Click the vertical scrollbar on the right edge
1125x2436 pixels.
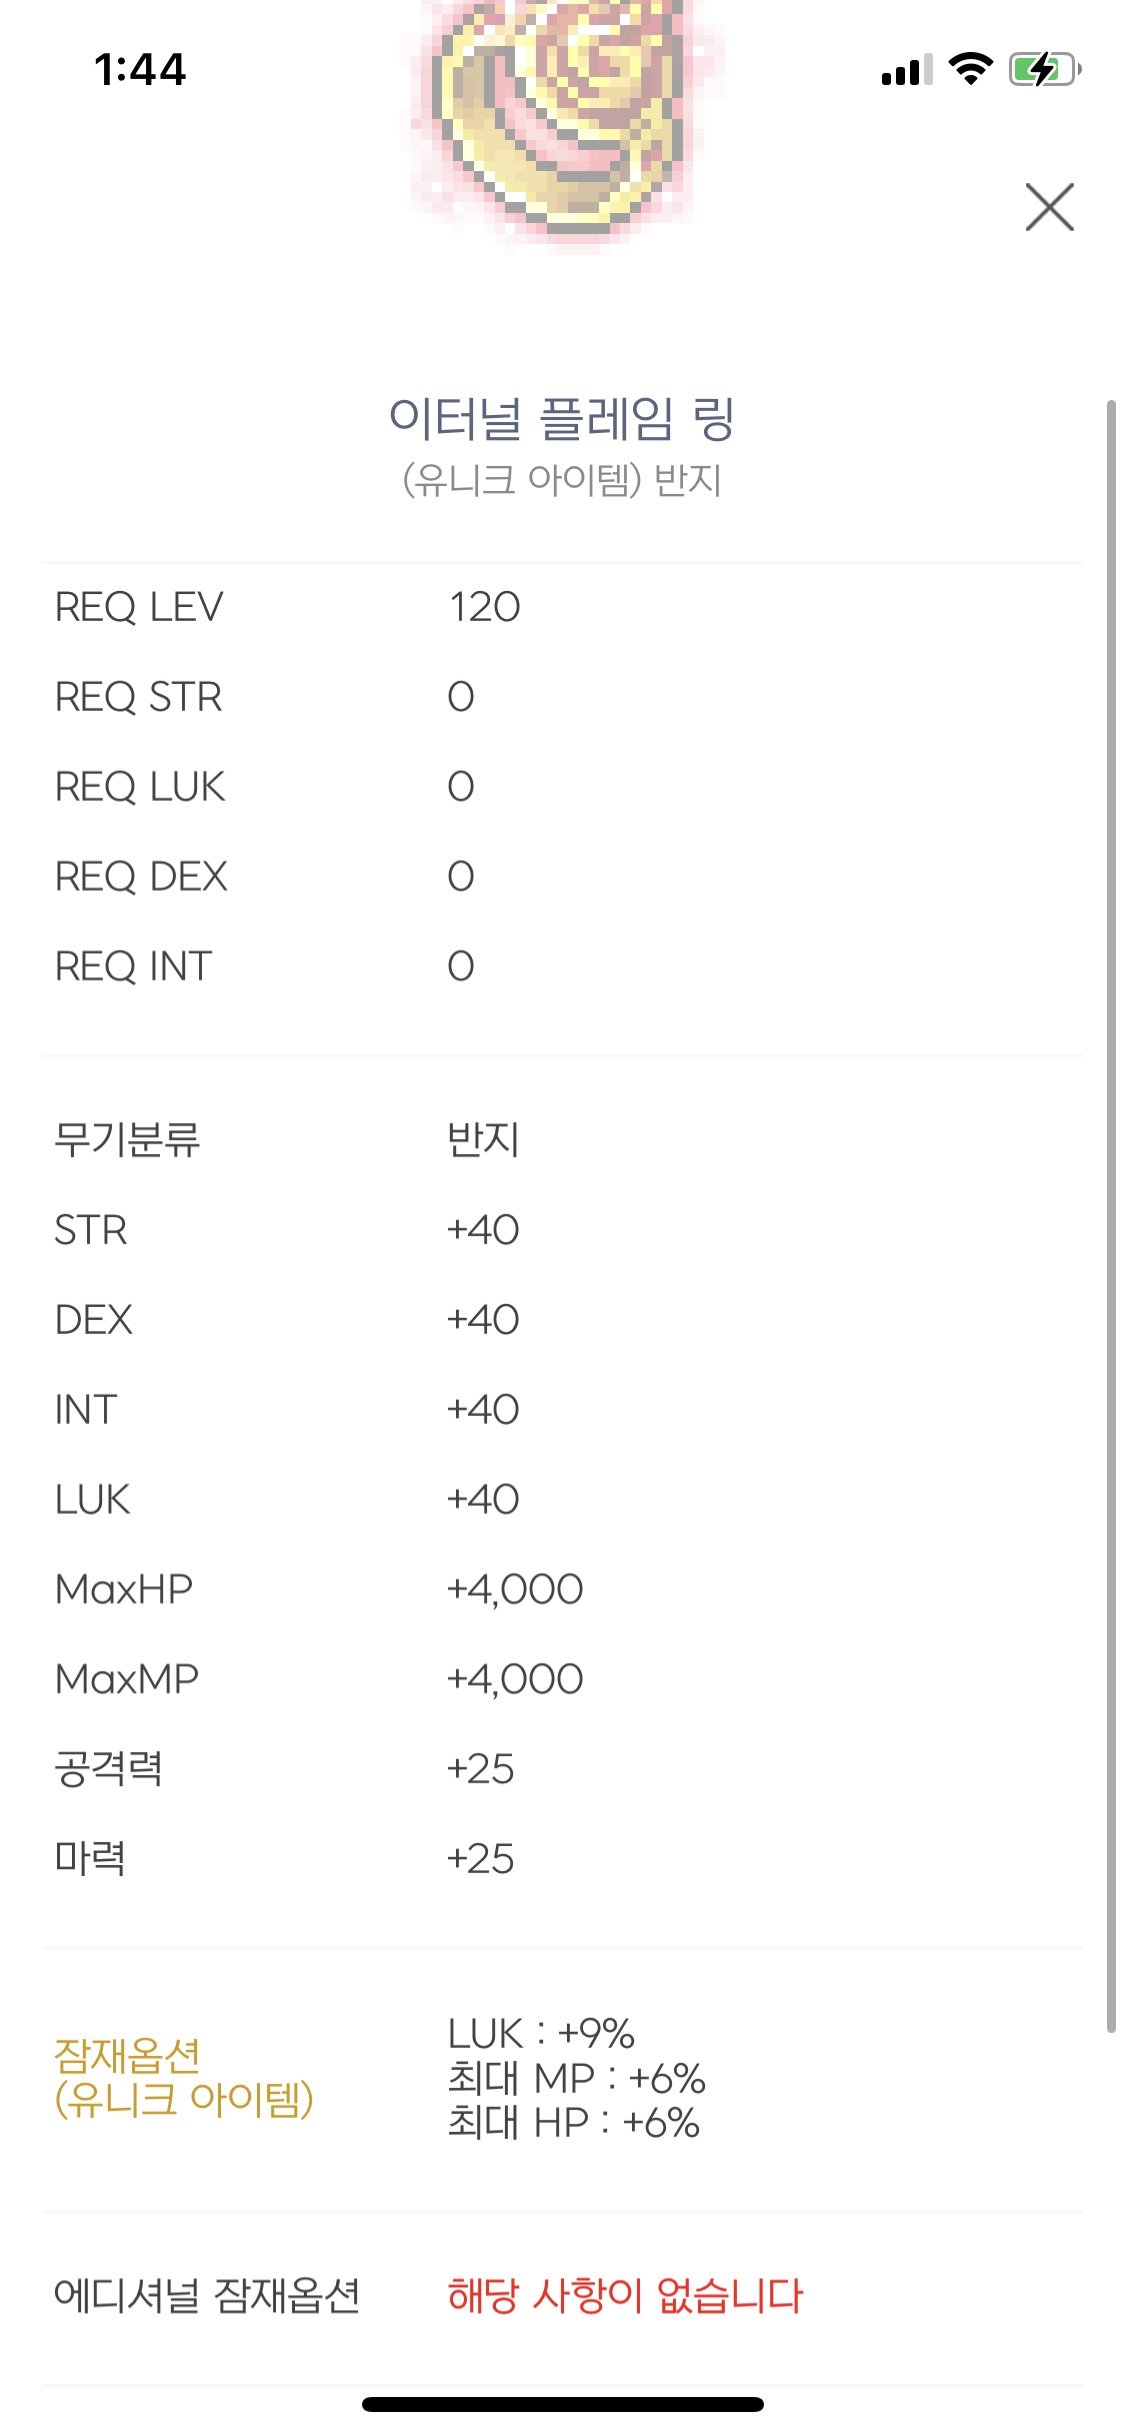click(x=1111, y=1216)
